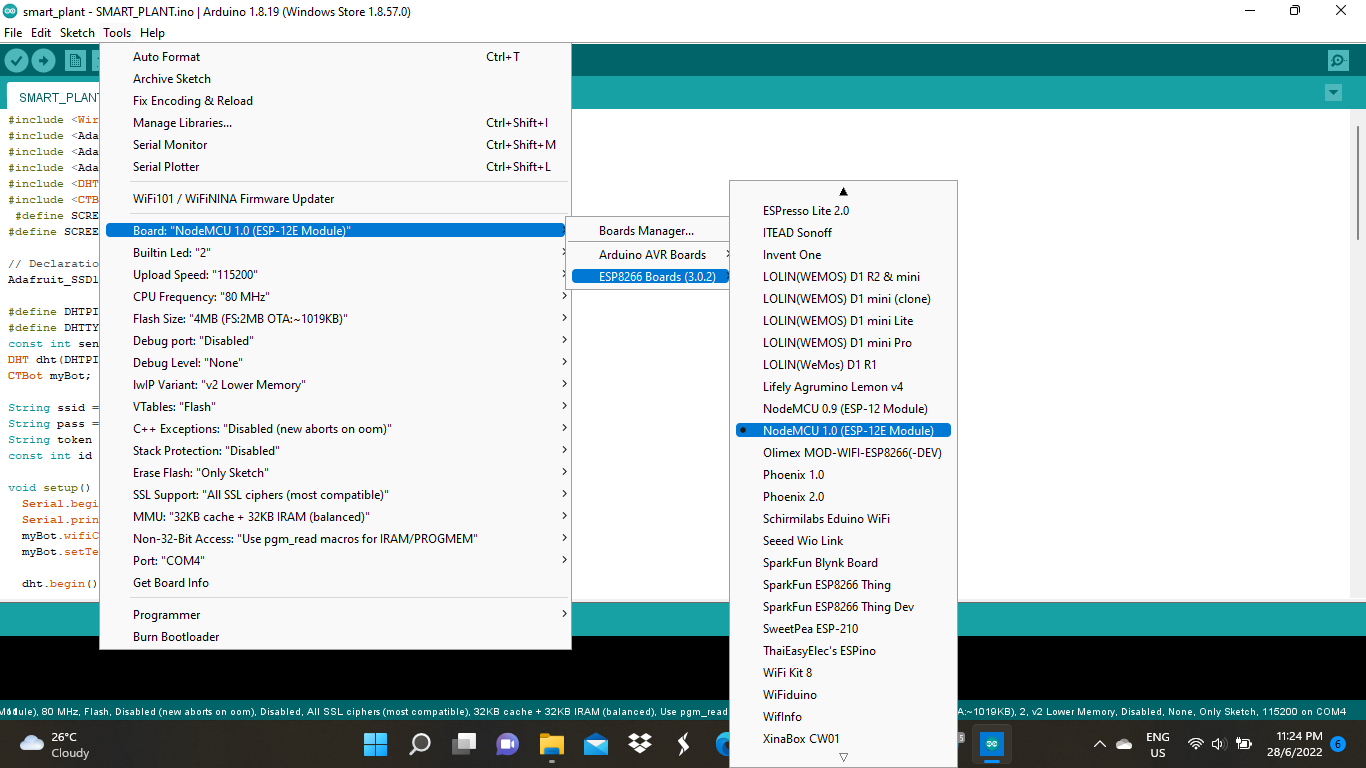Viewport: 1366px width, 768px height.
Task: Choose Auto Format from Tools menu
Action: 336,57
